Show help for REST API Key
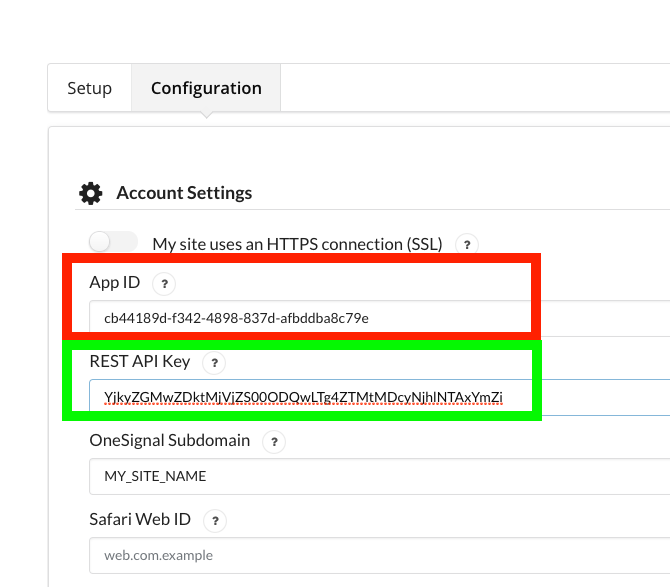The height and width of the screenshot is (587, 670). point(215,362)
